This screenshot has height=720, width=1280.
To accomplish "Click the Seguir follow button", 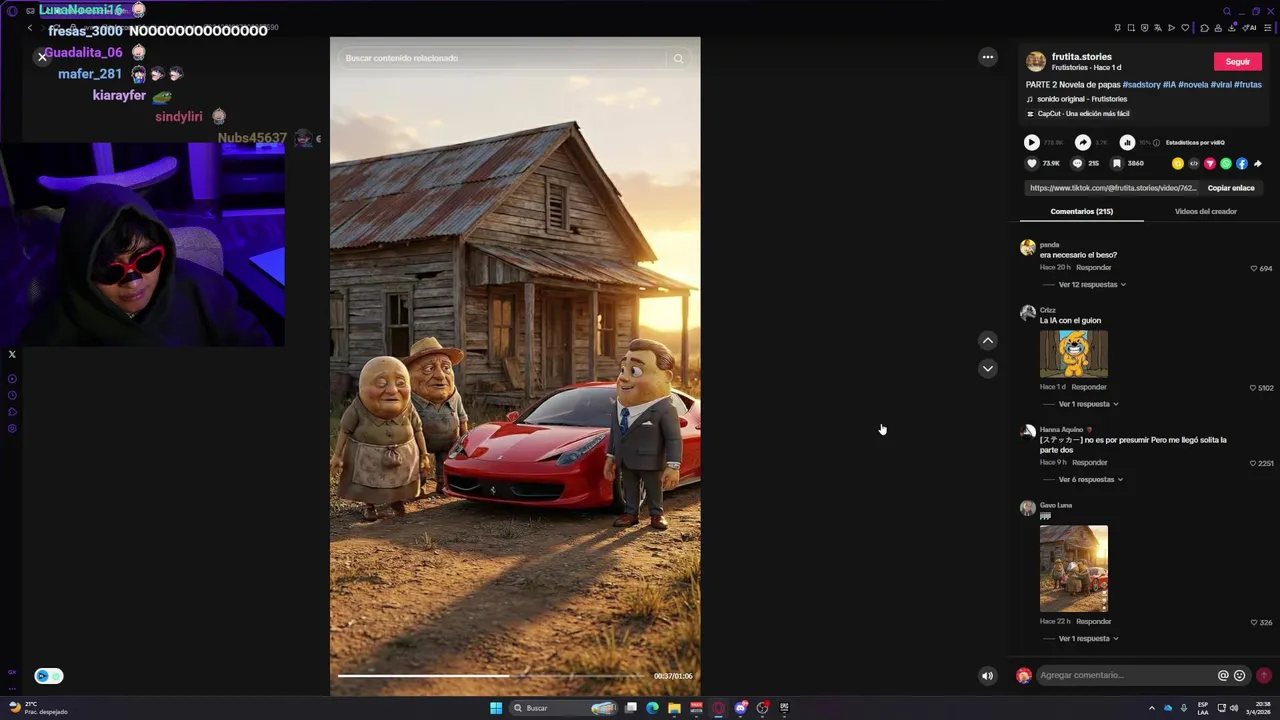I will [x=1238, y=62].
